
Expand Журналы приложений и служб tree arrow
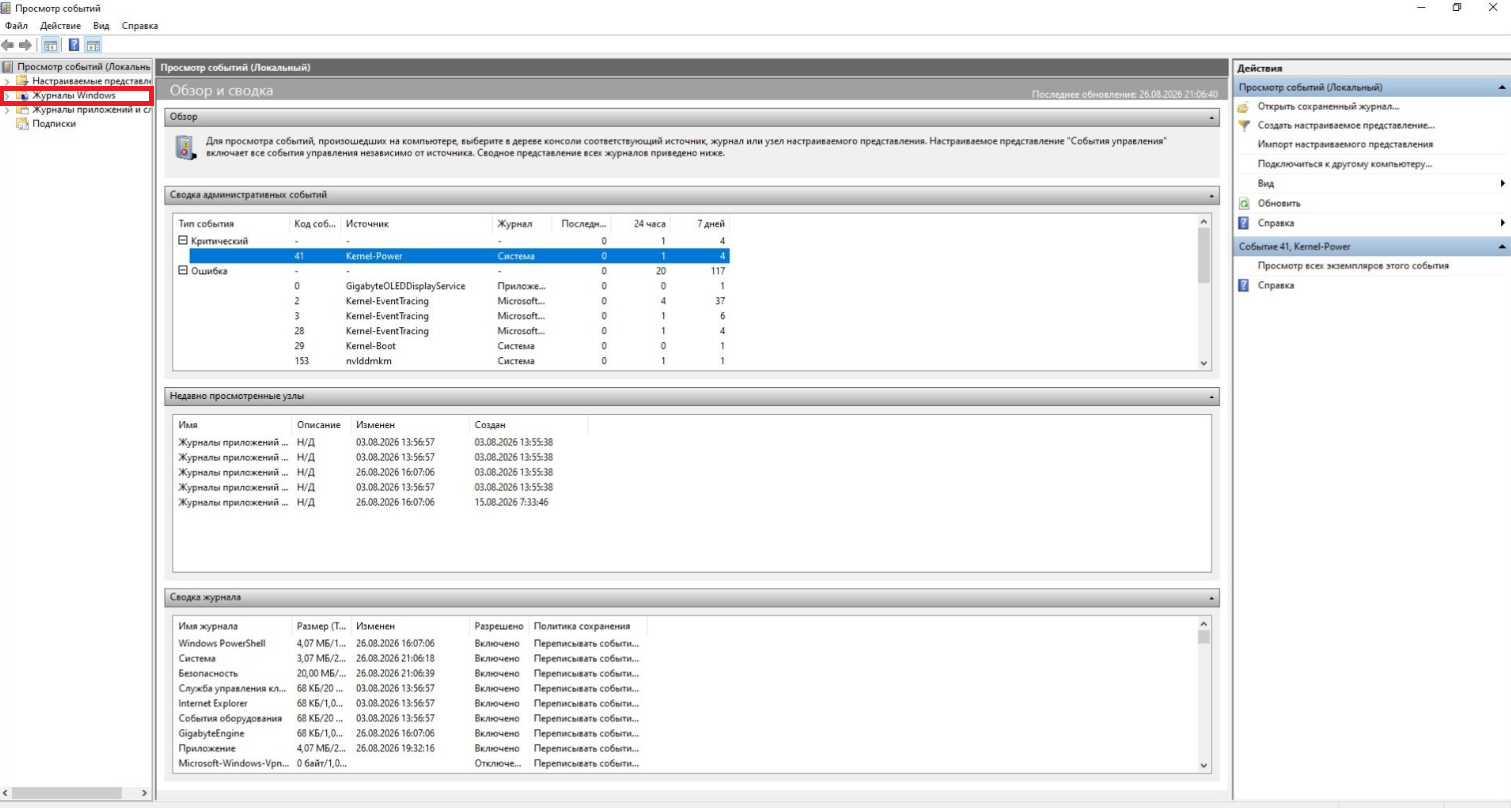tap(7, 110)
